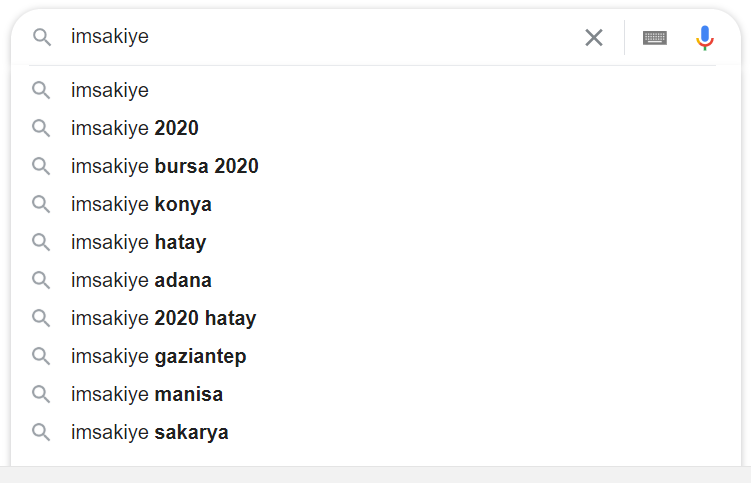The width and height of the screenshot is (751, 483).
Task: Pick the 'imsakiye konya' suggestion
Action: [x=376, y=204]
